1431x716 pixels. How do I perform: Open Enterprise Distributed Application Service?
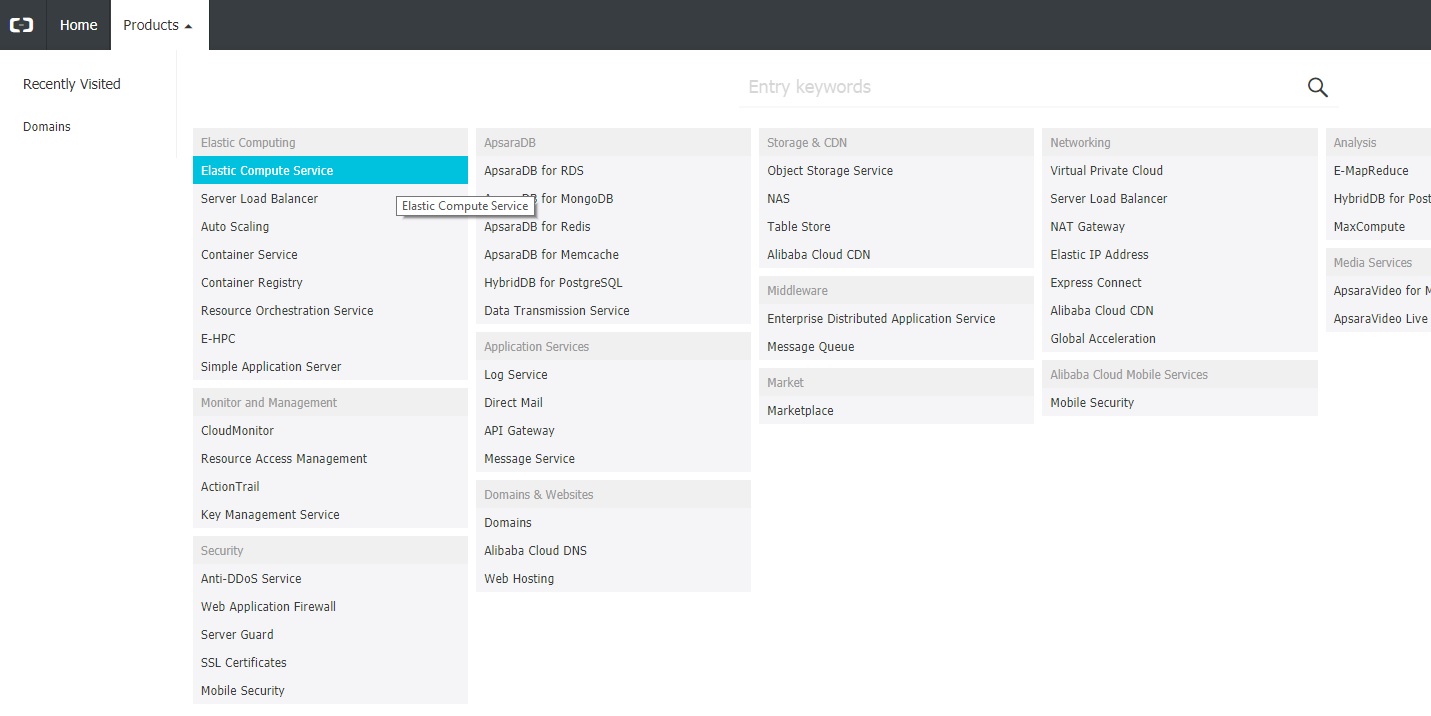tap(896, 318)
